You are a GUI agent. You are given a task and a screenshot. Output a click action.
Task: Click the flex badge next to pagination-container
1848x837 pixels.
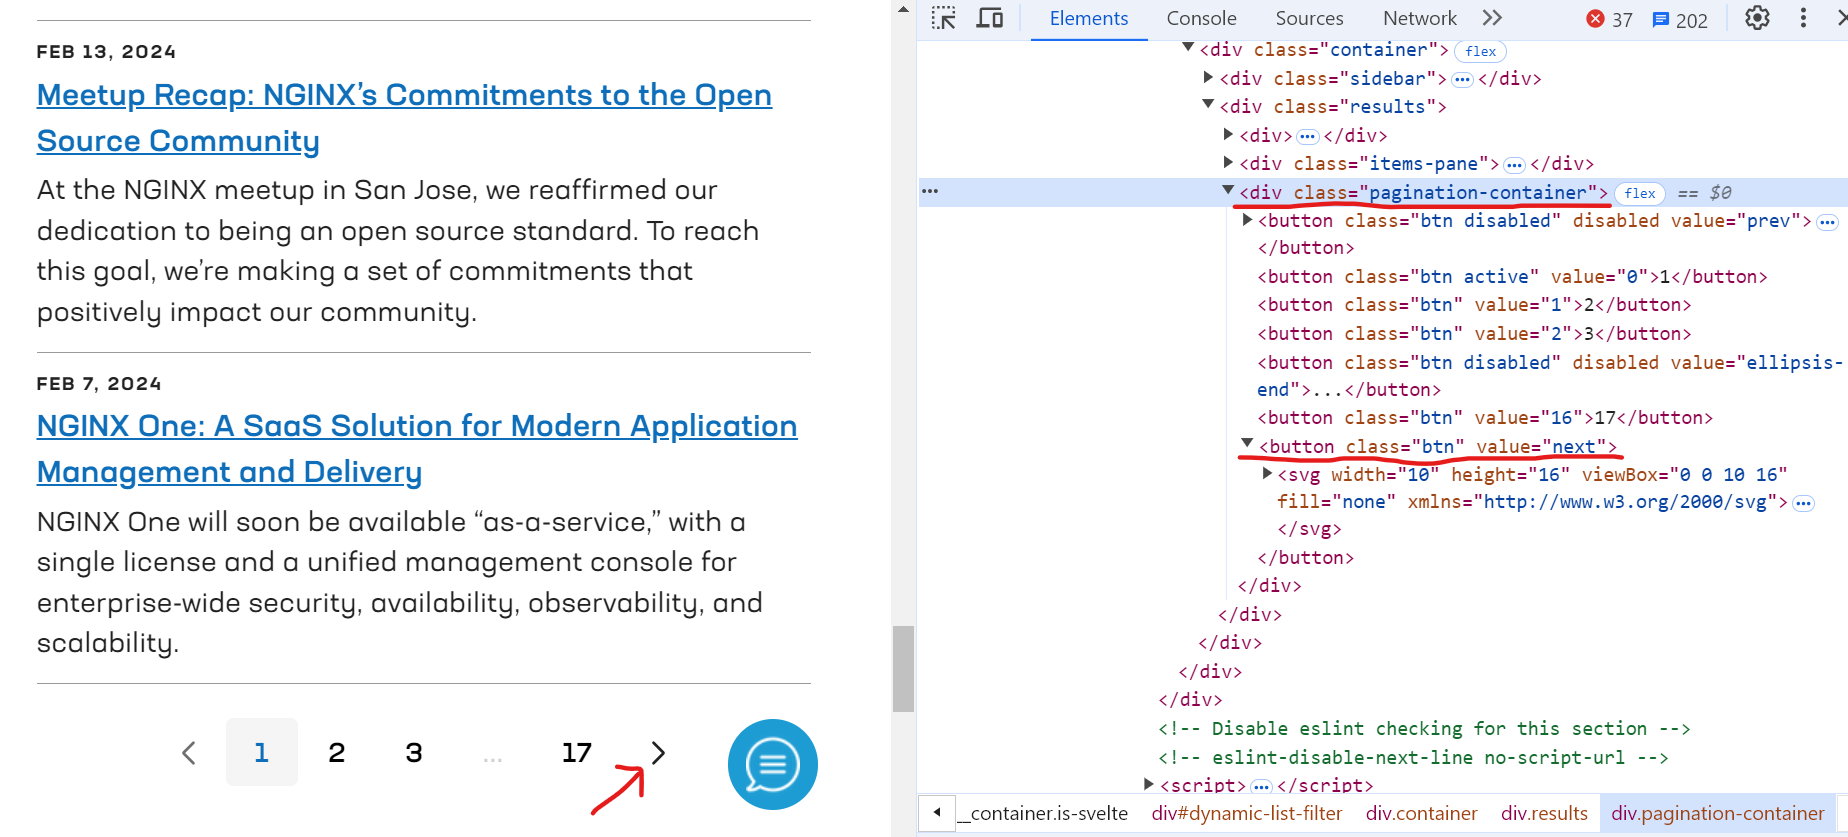click(x=1640, y=193)
